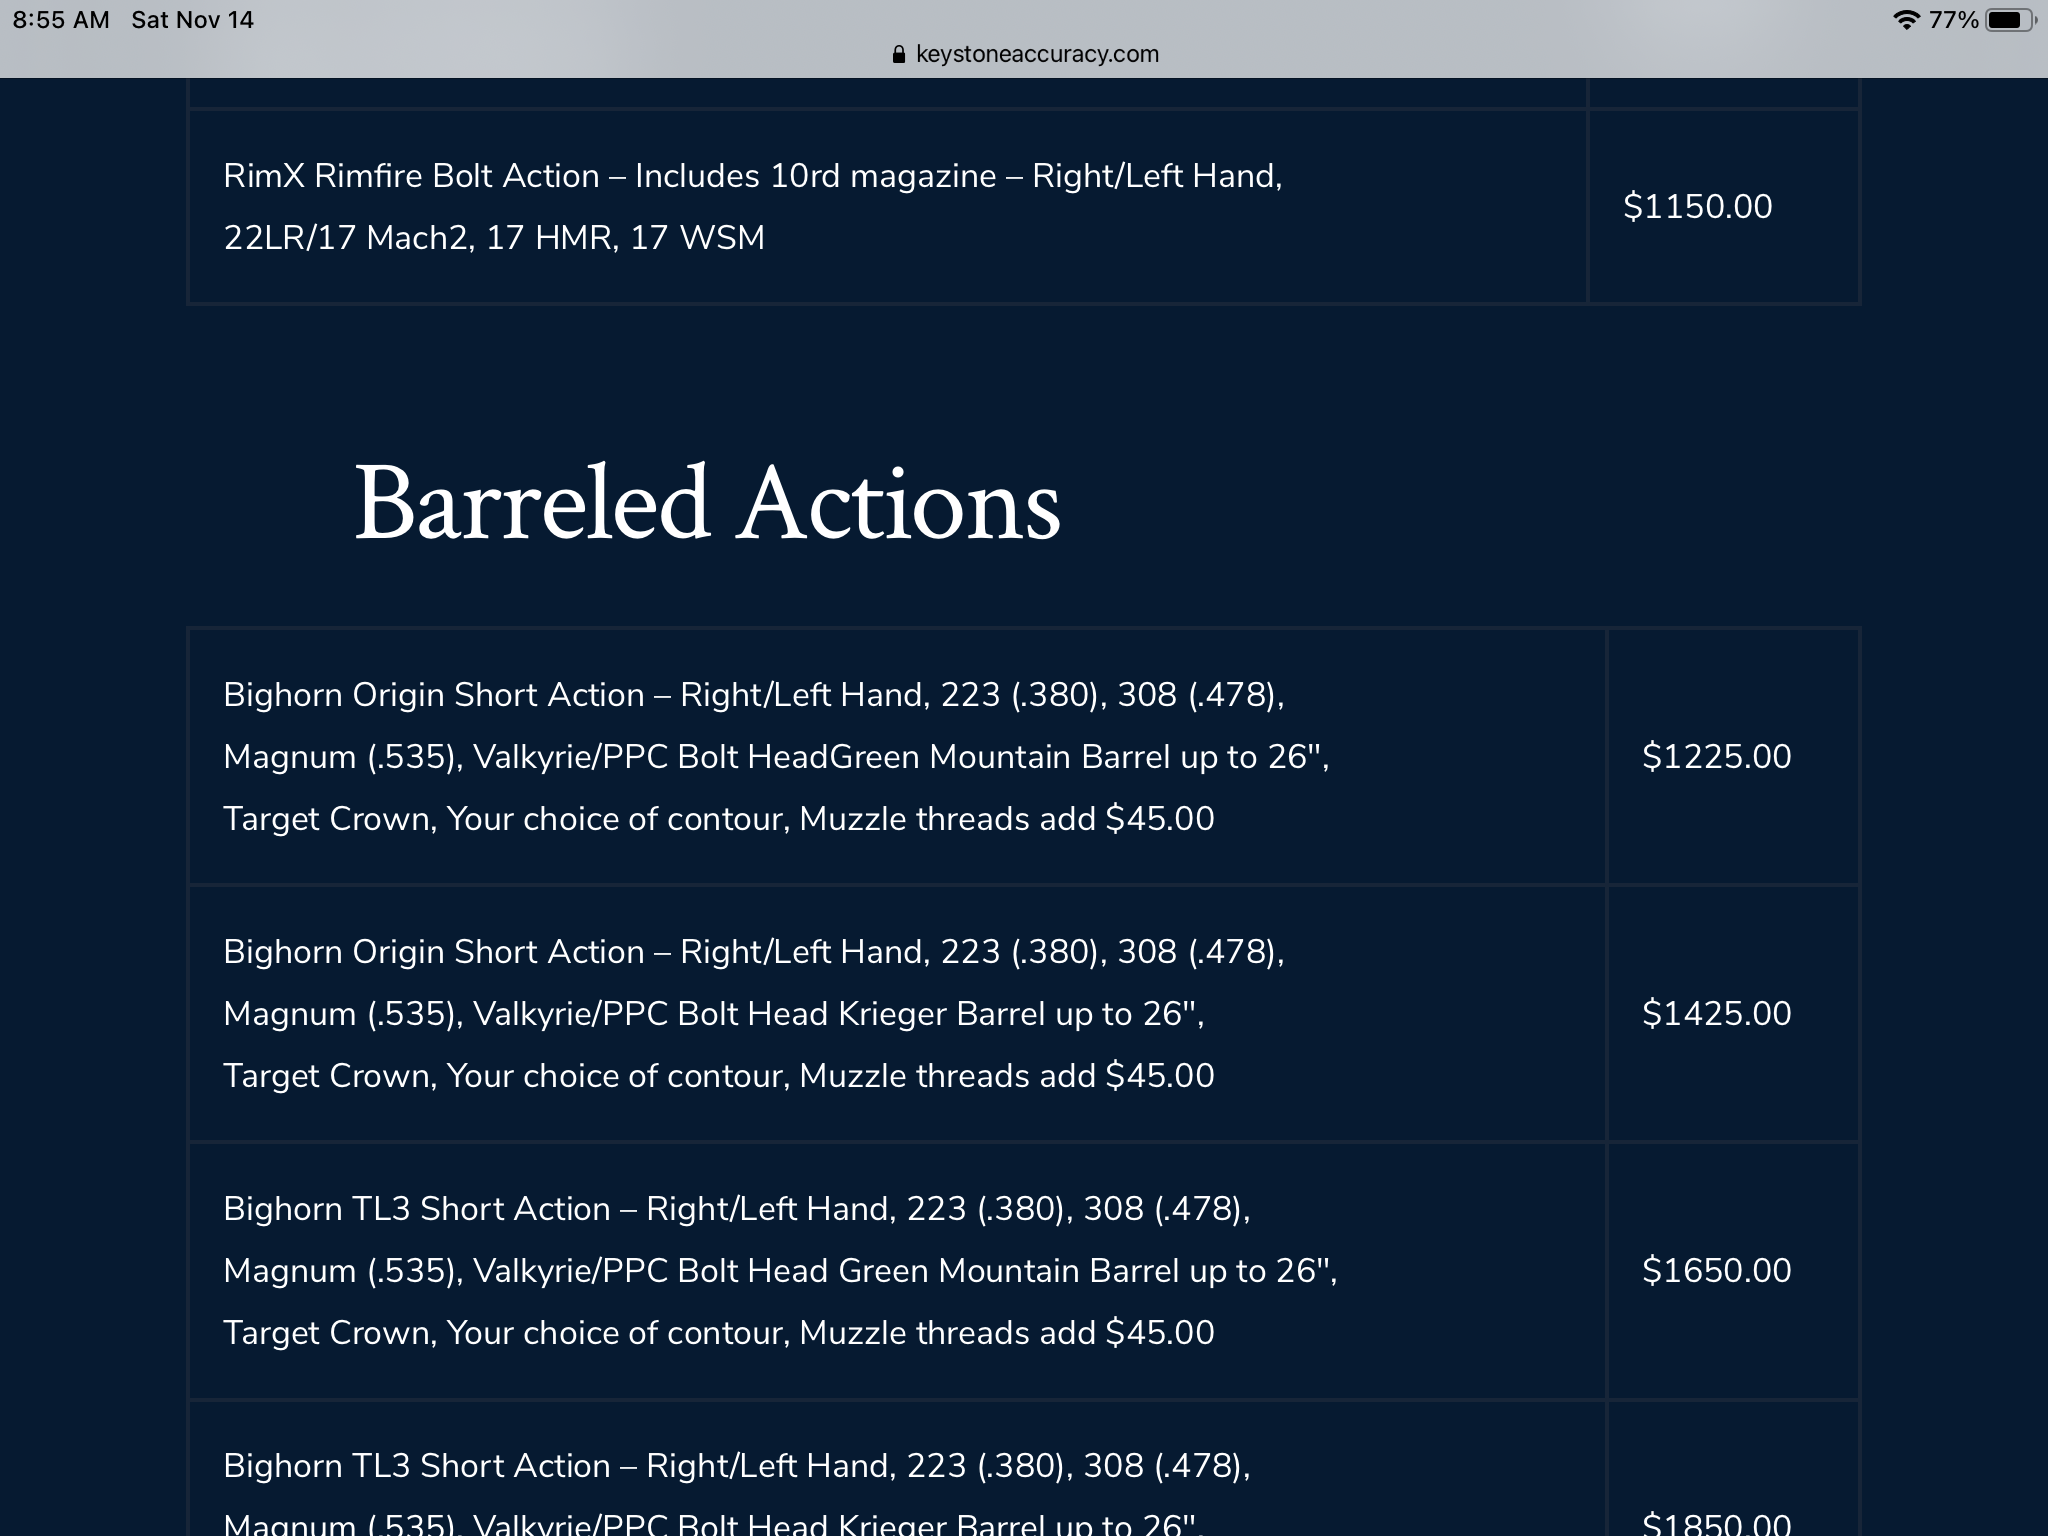This screenshot has height=1536, width=2048.
Task: Select the TL3 Green Mountain Barrel row
Action: [780, 1271]
